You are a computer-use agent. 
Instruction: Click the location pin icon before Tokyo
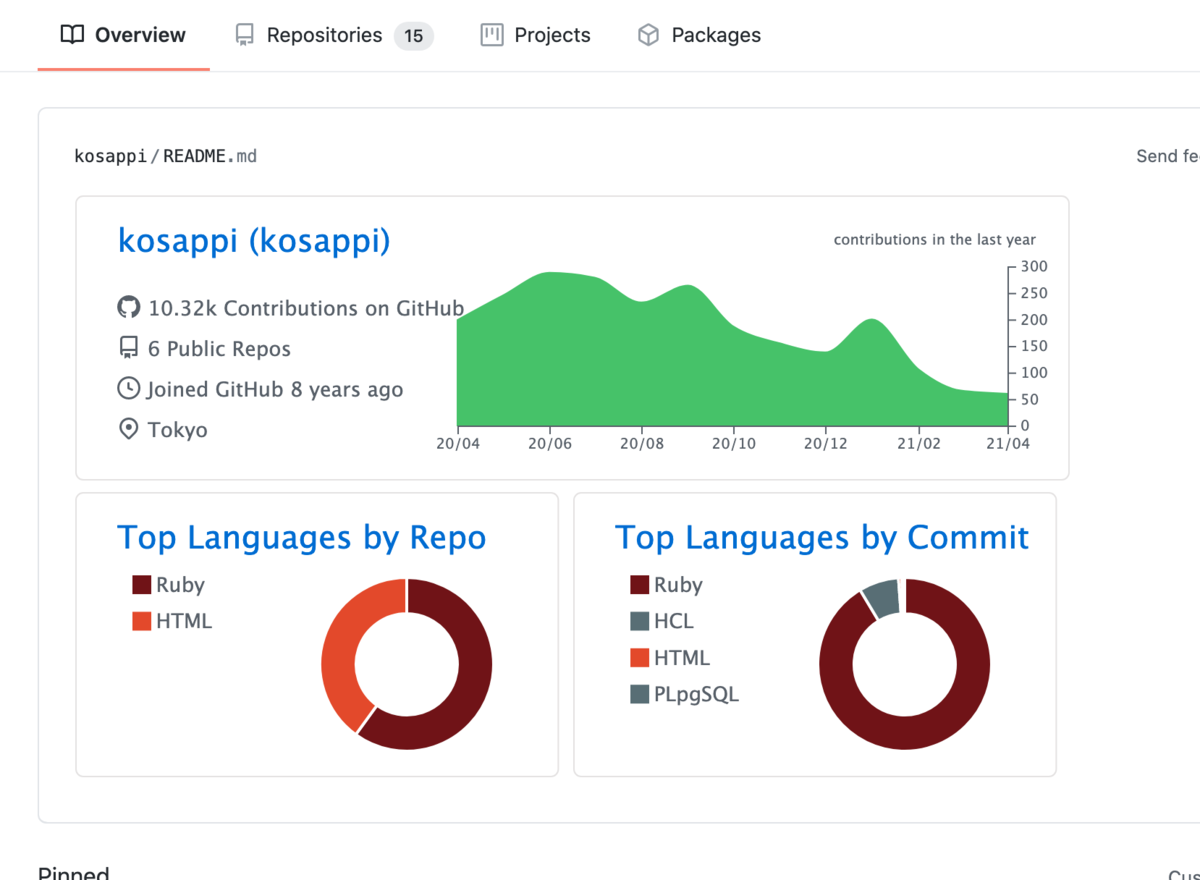[x=128, y=428]
